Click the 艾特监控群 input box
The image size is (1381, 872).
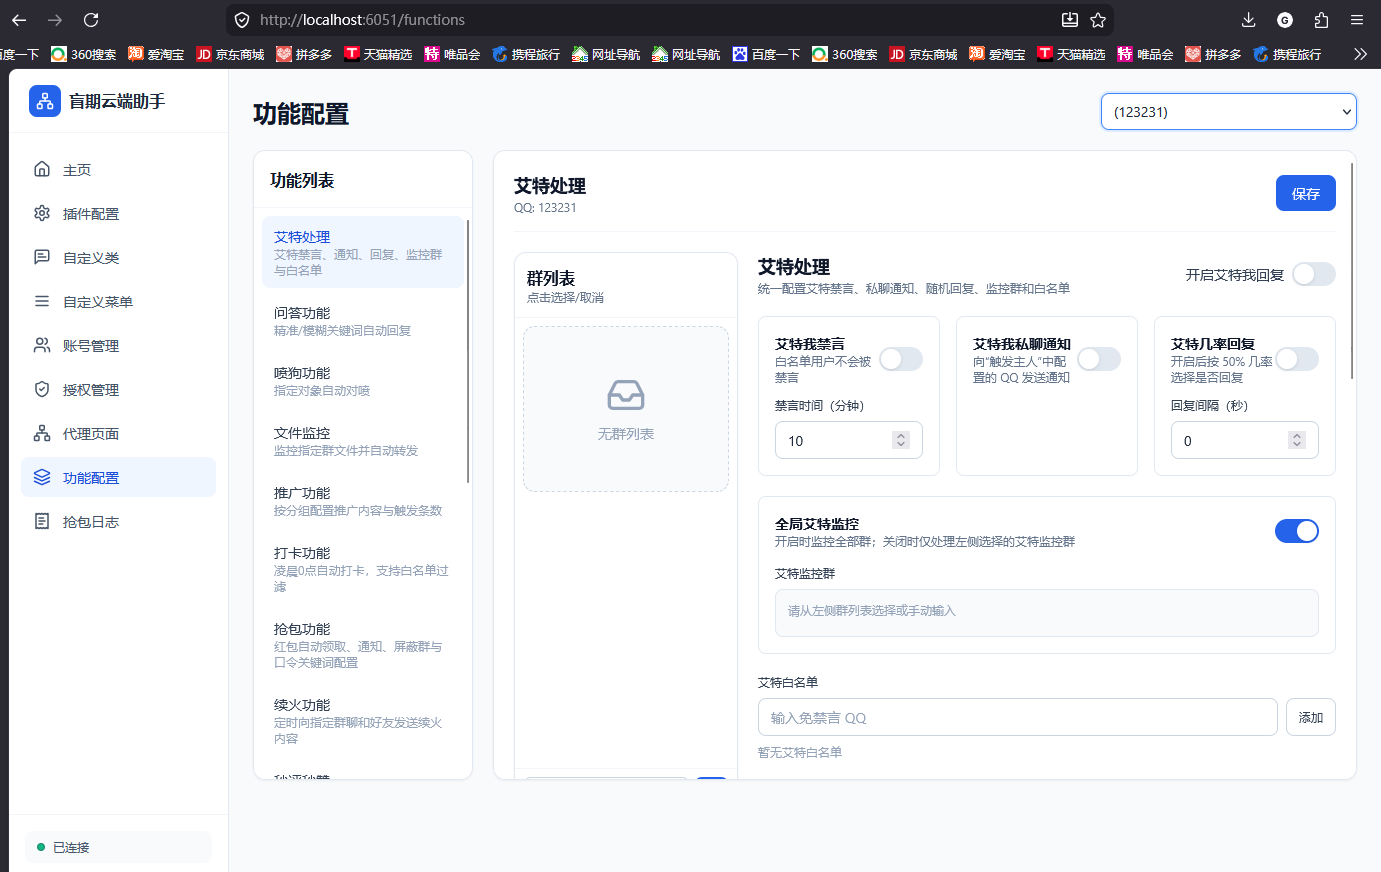1047,613
